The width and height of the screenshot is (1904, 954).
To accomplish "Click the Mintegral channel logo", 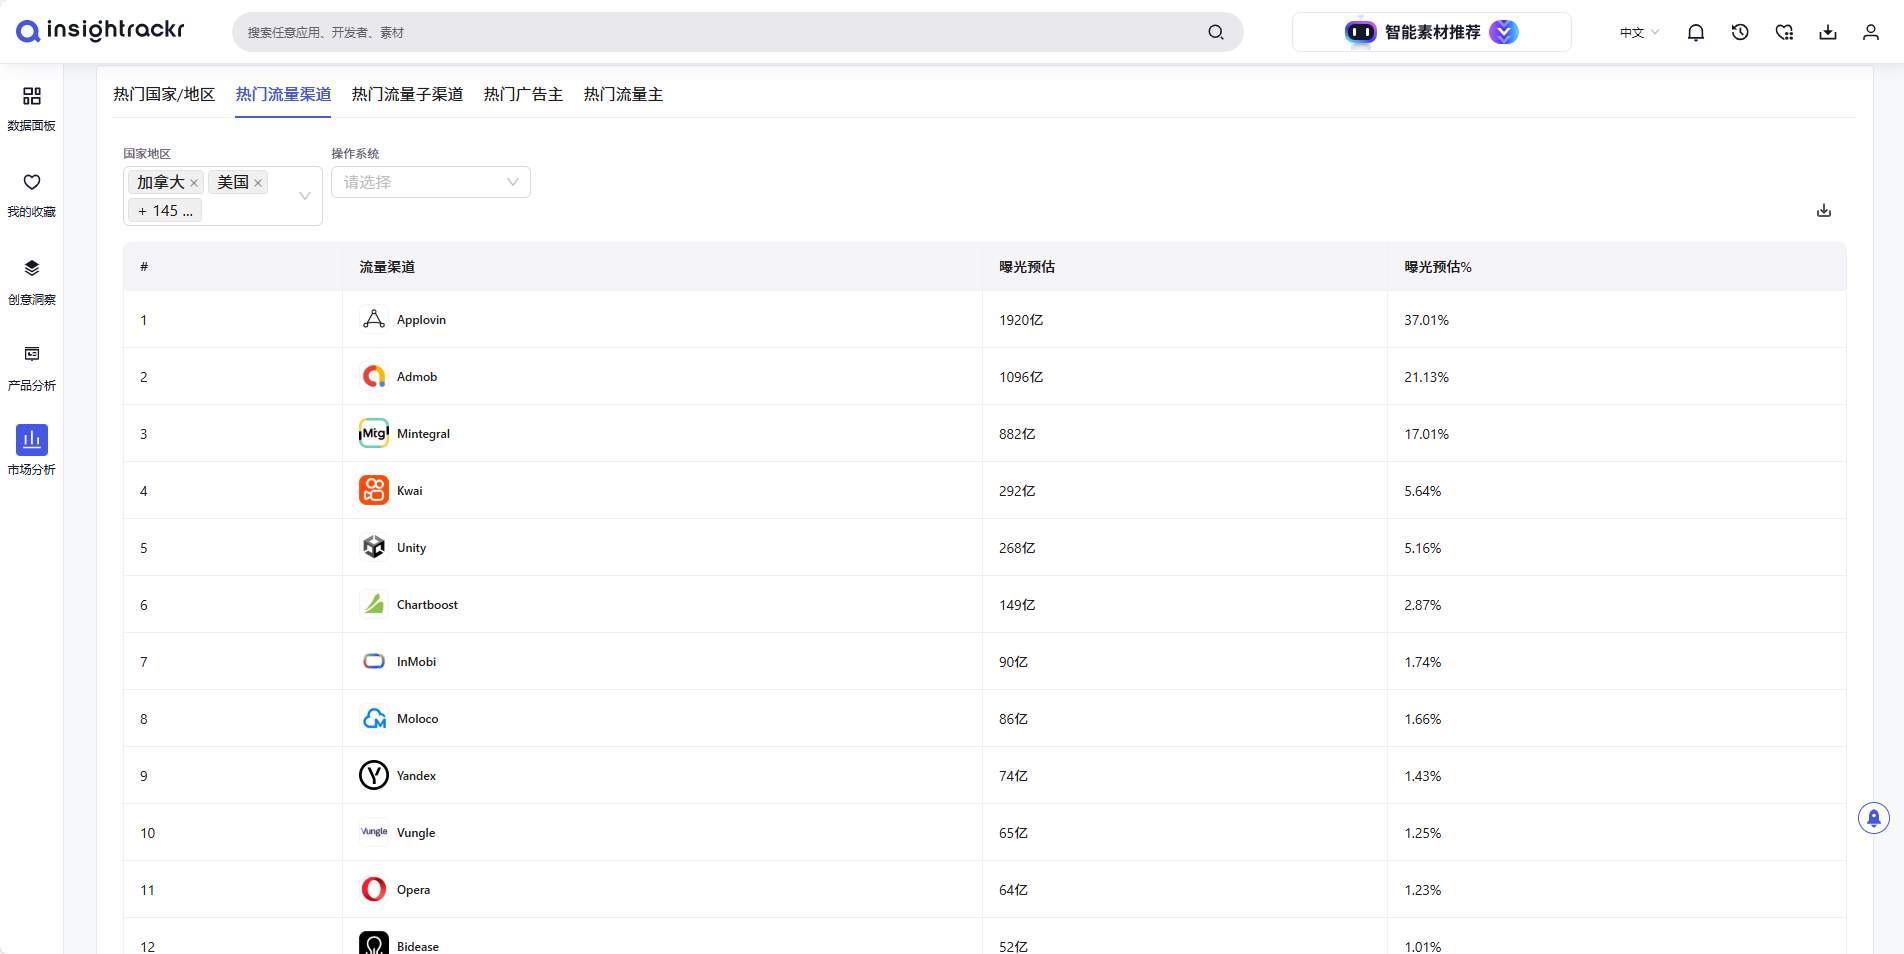I will [374, 433].
